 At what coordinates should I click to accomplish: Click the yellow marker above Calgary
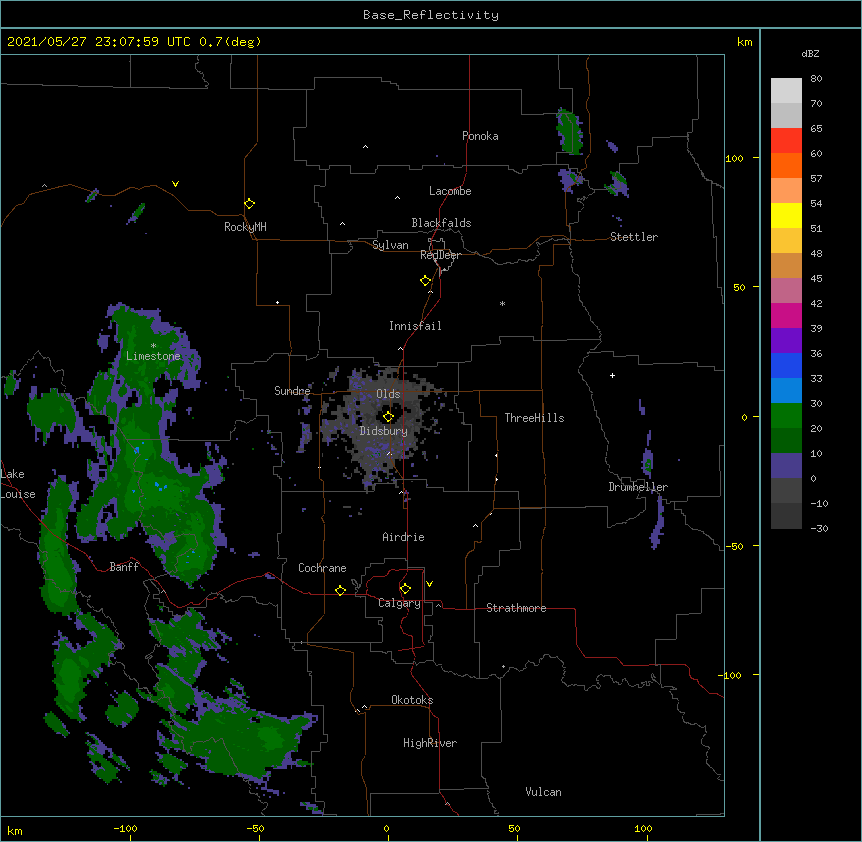(405, 589)
